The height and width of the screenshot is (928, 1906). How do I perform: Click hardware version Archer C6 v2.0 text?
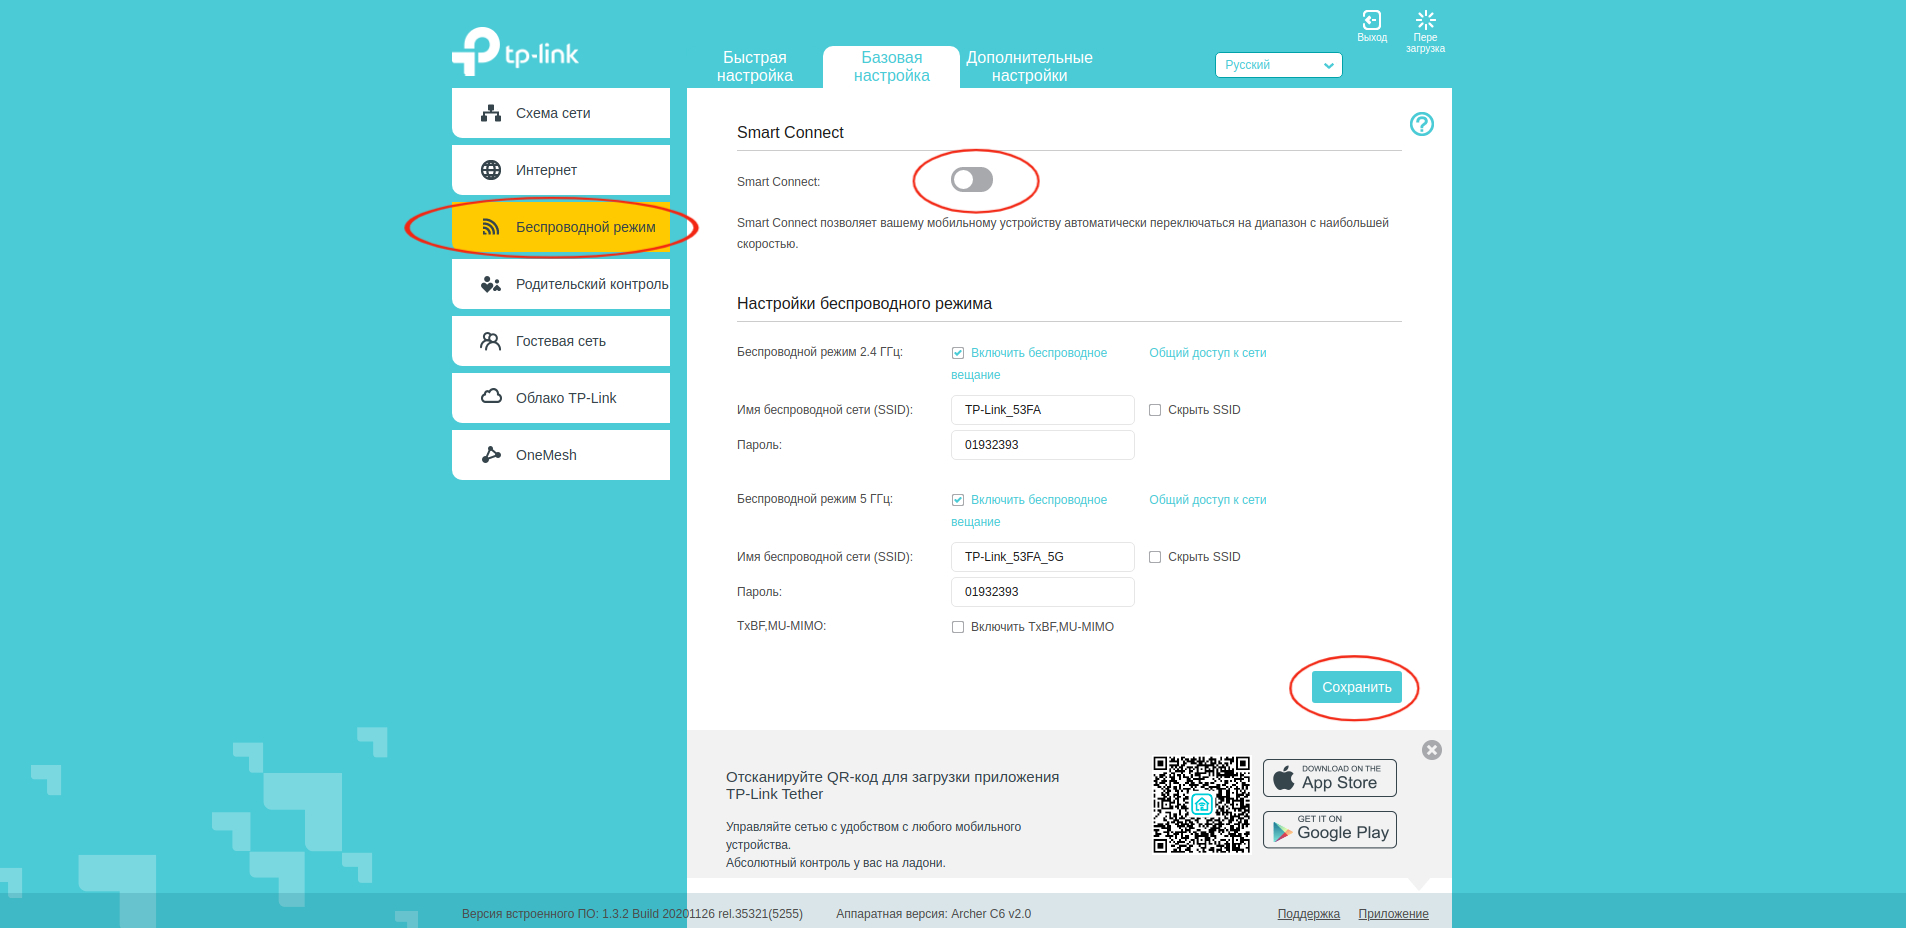pos(933,914)
